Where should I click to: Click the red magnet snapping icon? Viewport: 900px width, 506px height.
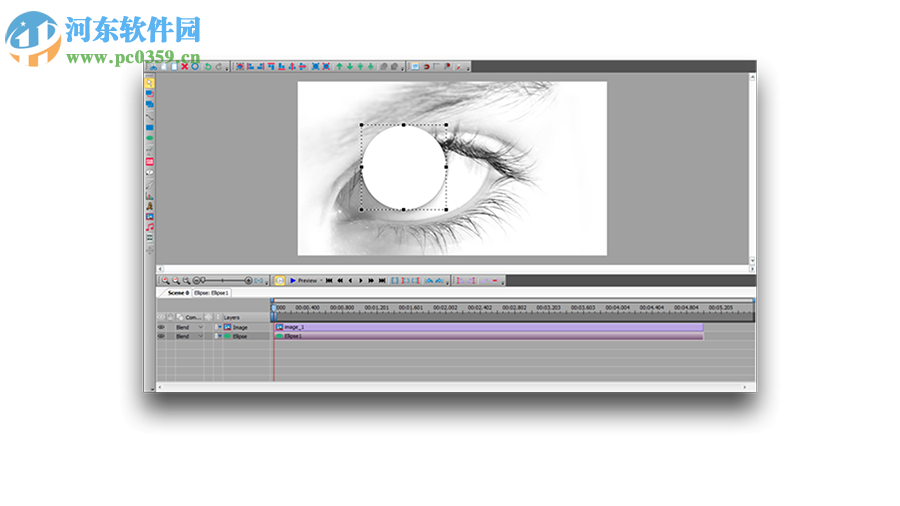tap(426, 67)
